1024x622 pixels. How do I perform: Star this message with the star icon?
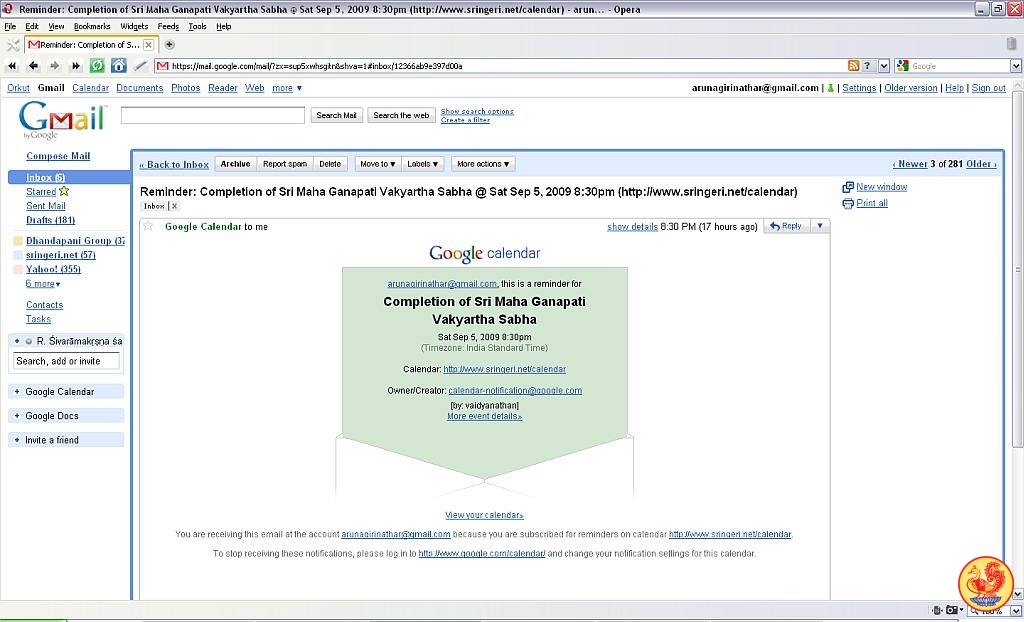point(148,226)
